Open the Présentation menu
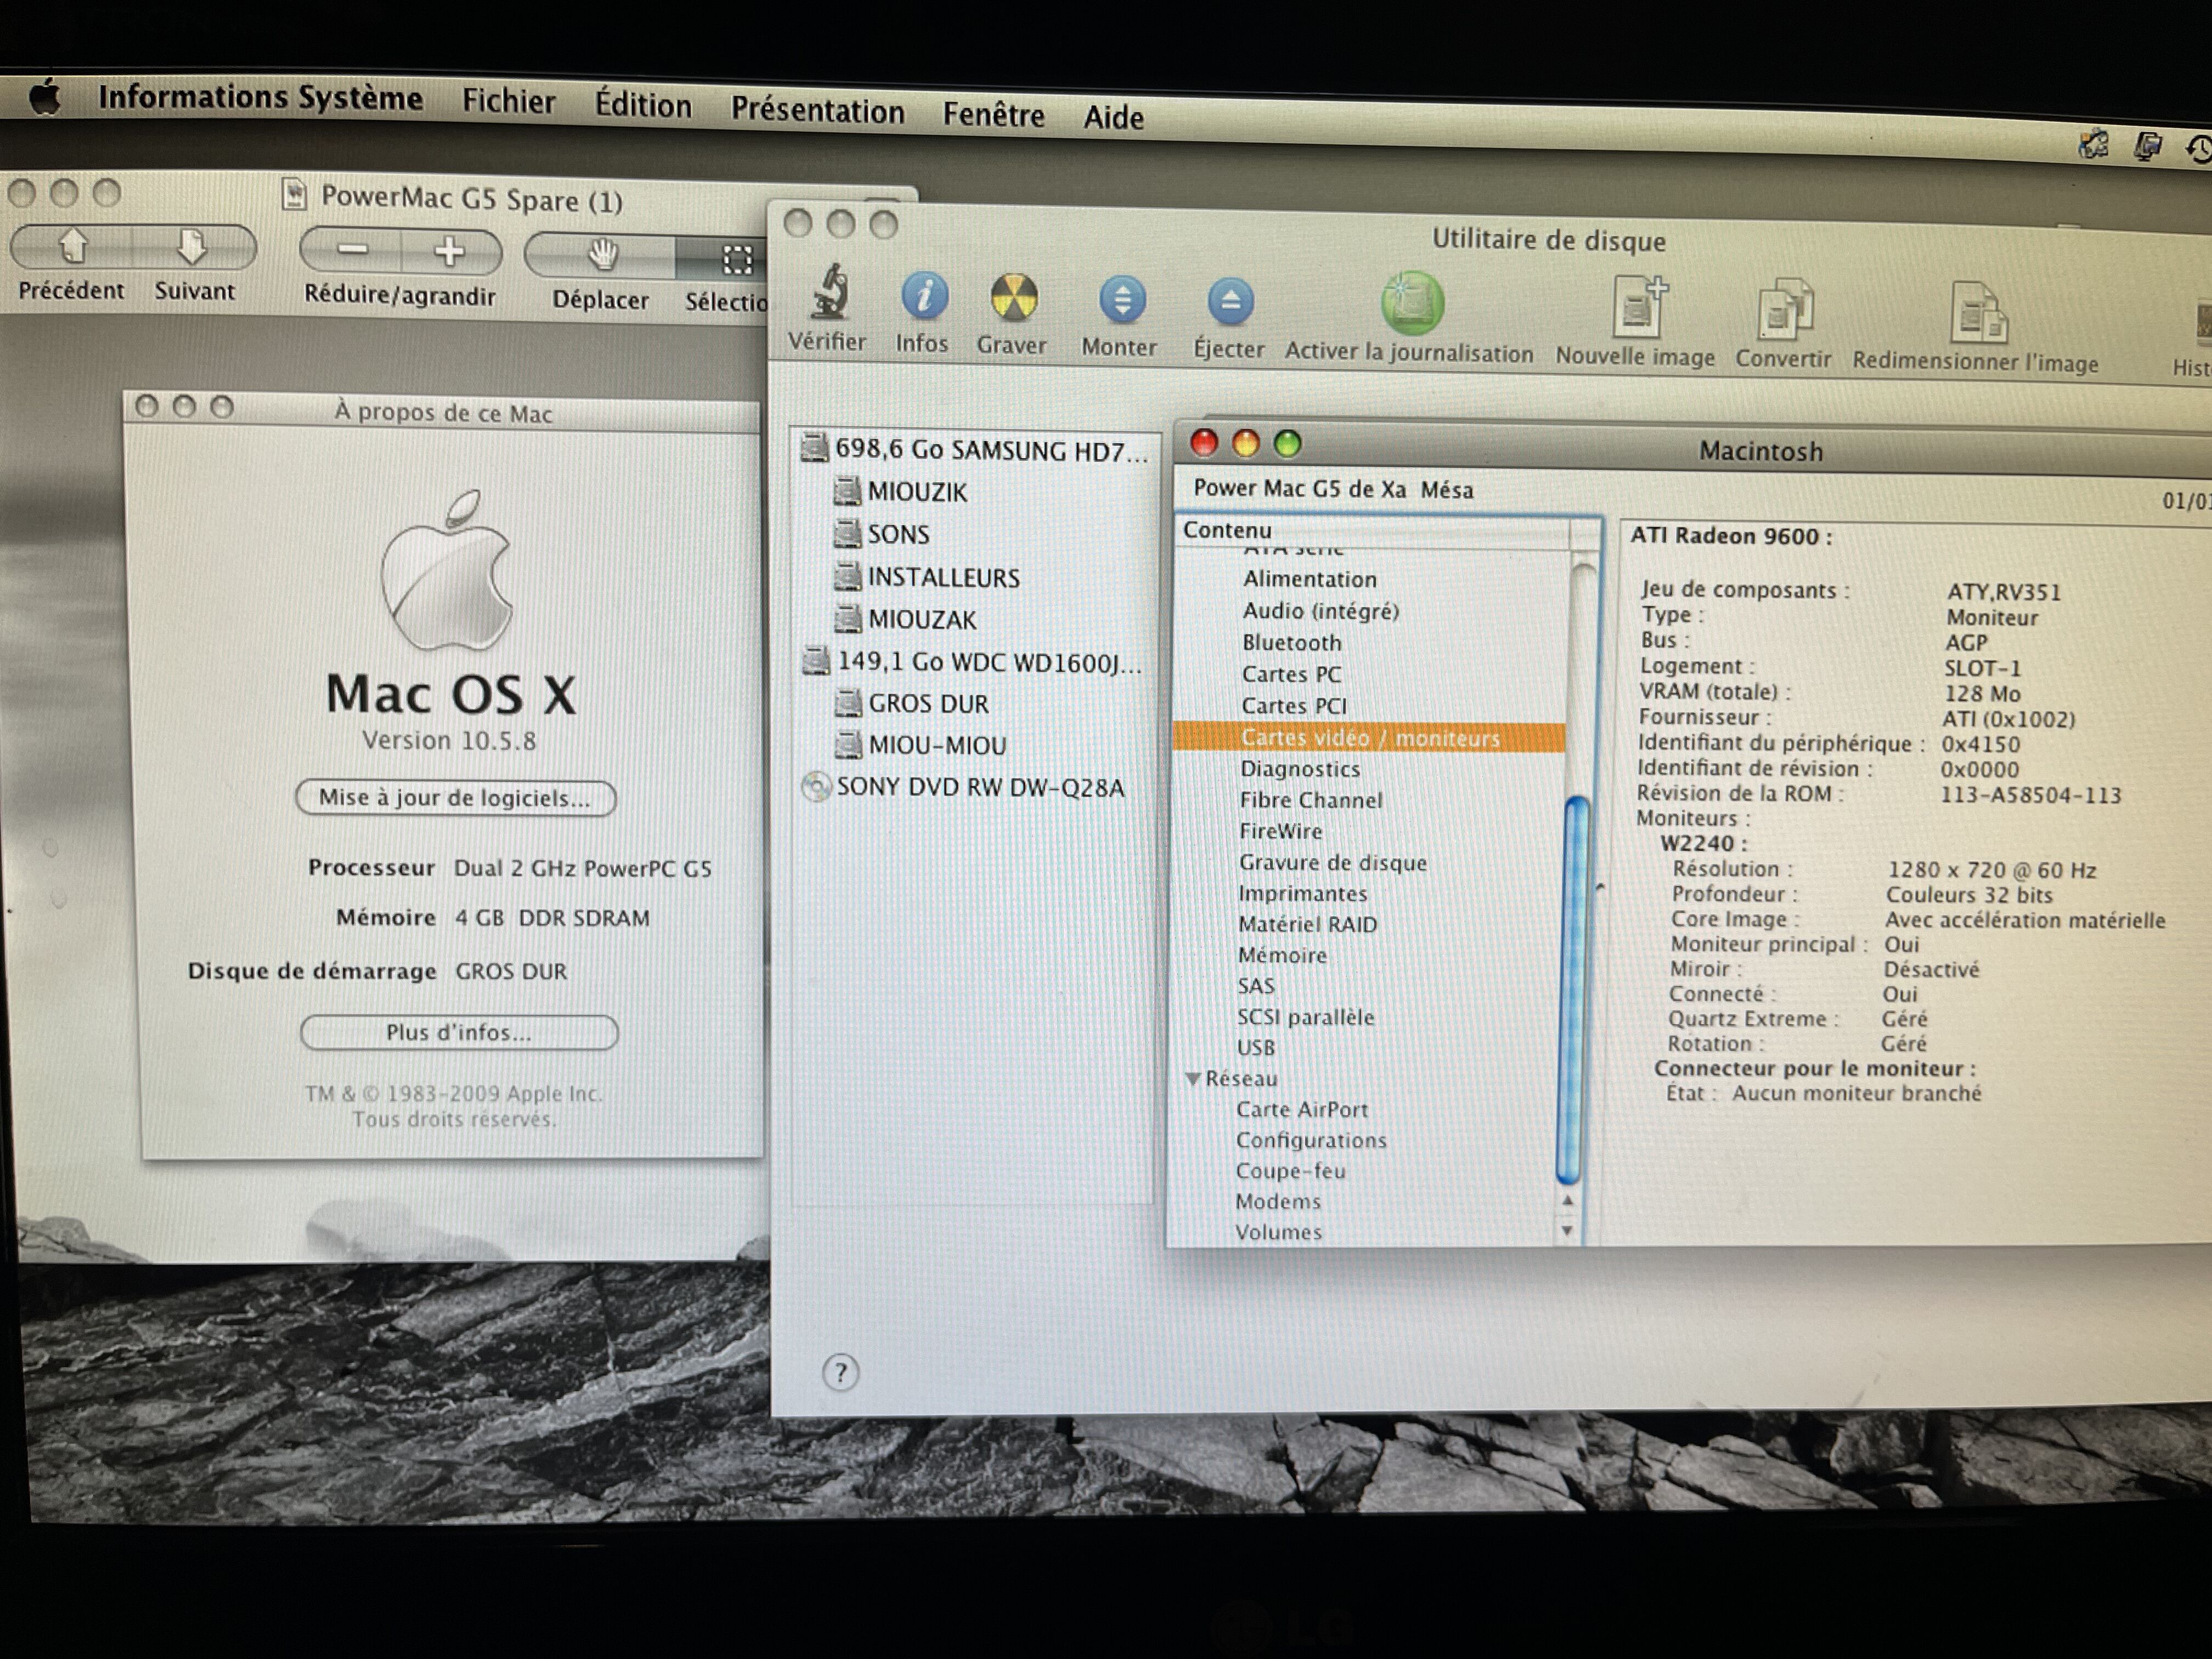Image resolution: width=2212 pixels, height=1659 pixels. (x=817, y=110)
